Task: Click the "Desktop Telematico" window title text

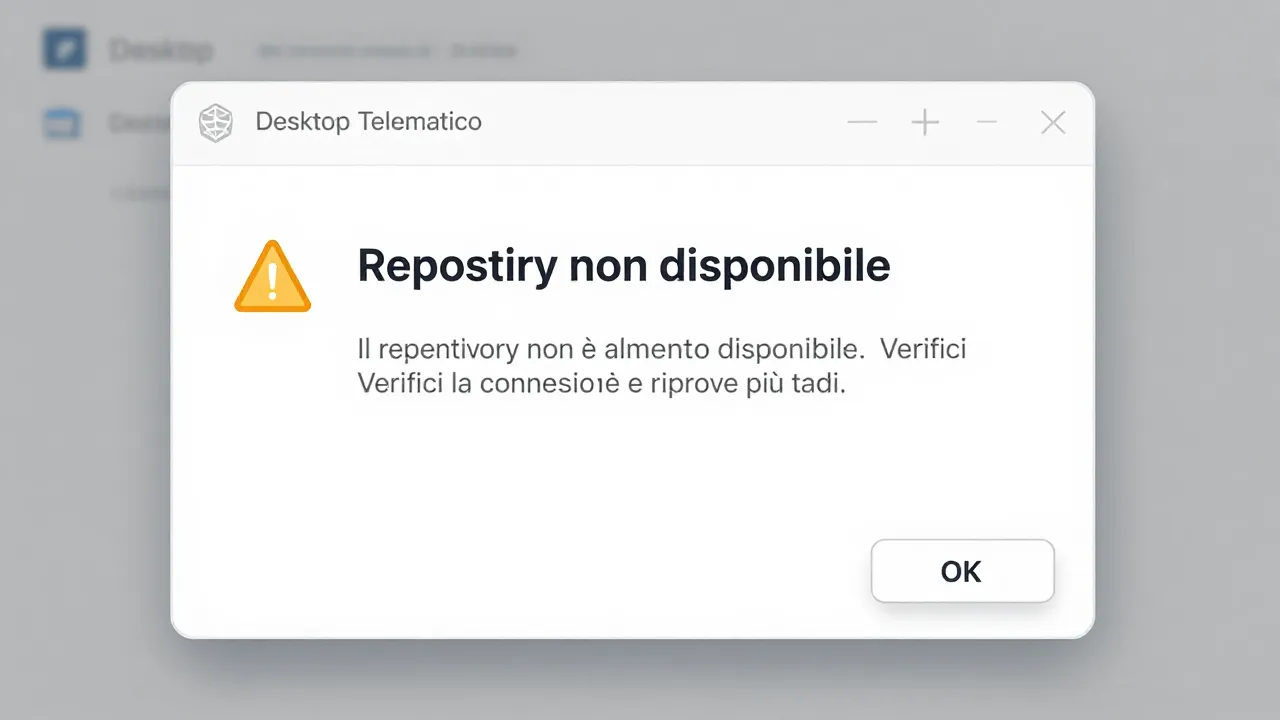Action: coord(368,122)
